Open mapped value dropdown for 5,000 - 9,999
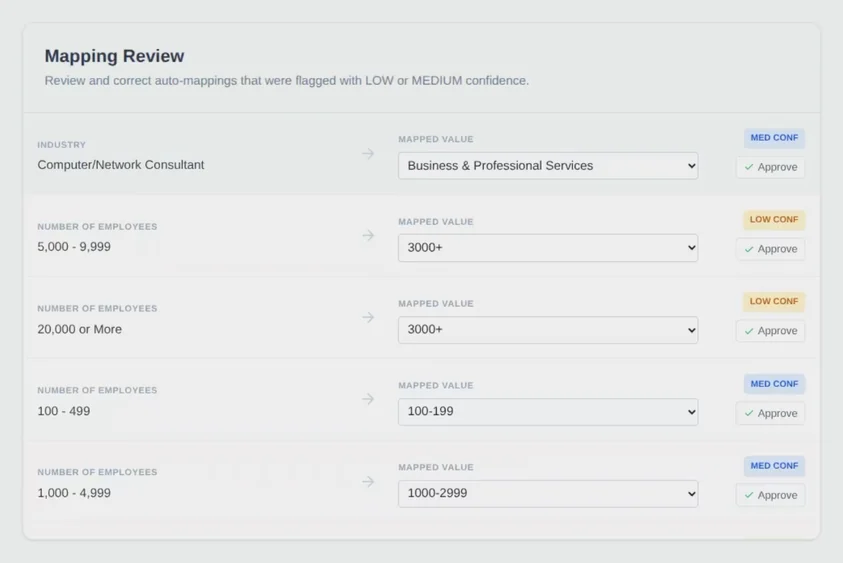This screenshot has width=843, height=563. pos(548,248)
